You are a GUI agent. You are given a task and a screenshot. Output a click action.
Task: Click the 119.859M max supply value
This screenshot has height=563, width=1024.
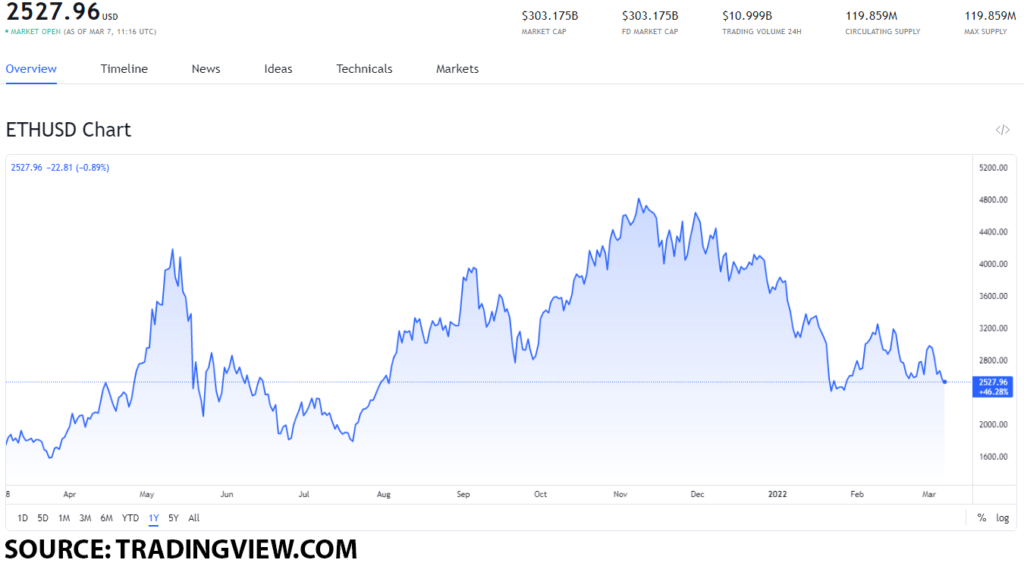[x=990, y=15]
